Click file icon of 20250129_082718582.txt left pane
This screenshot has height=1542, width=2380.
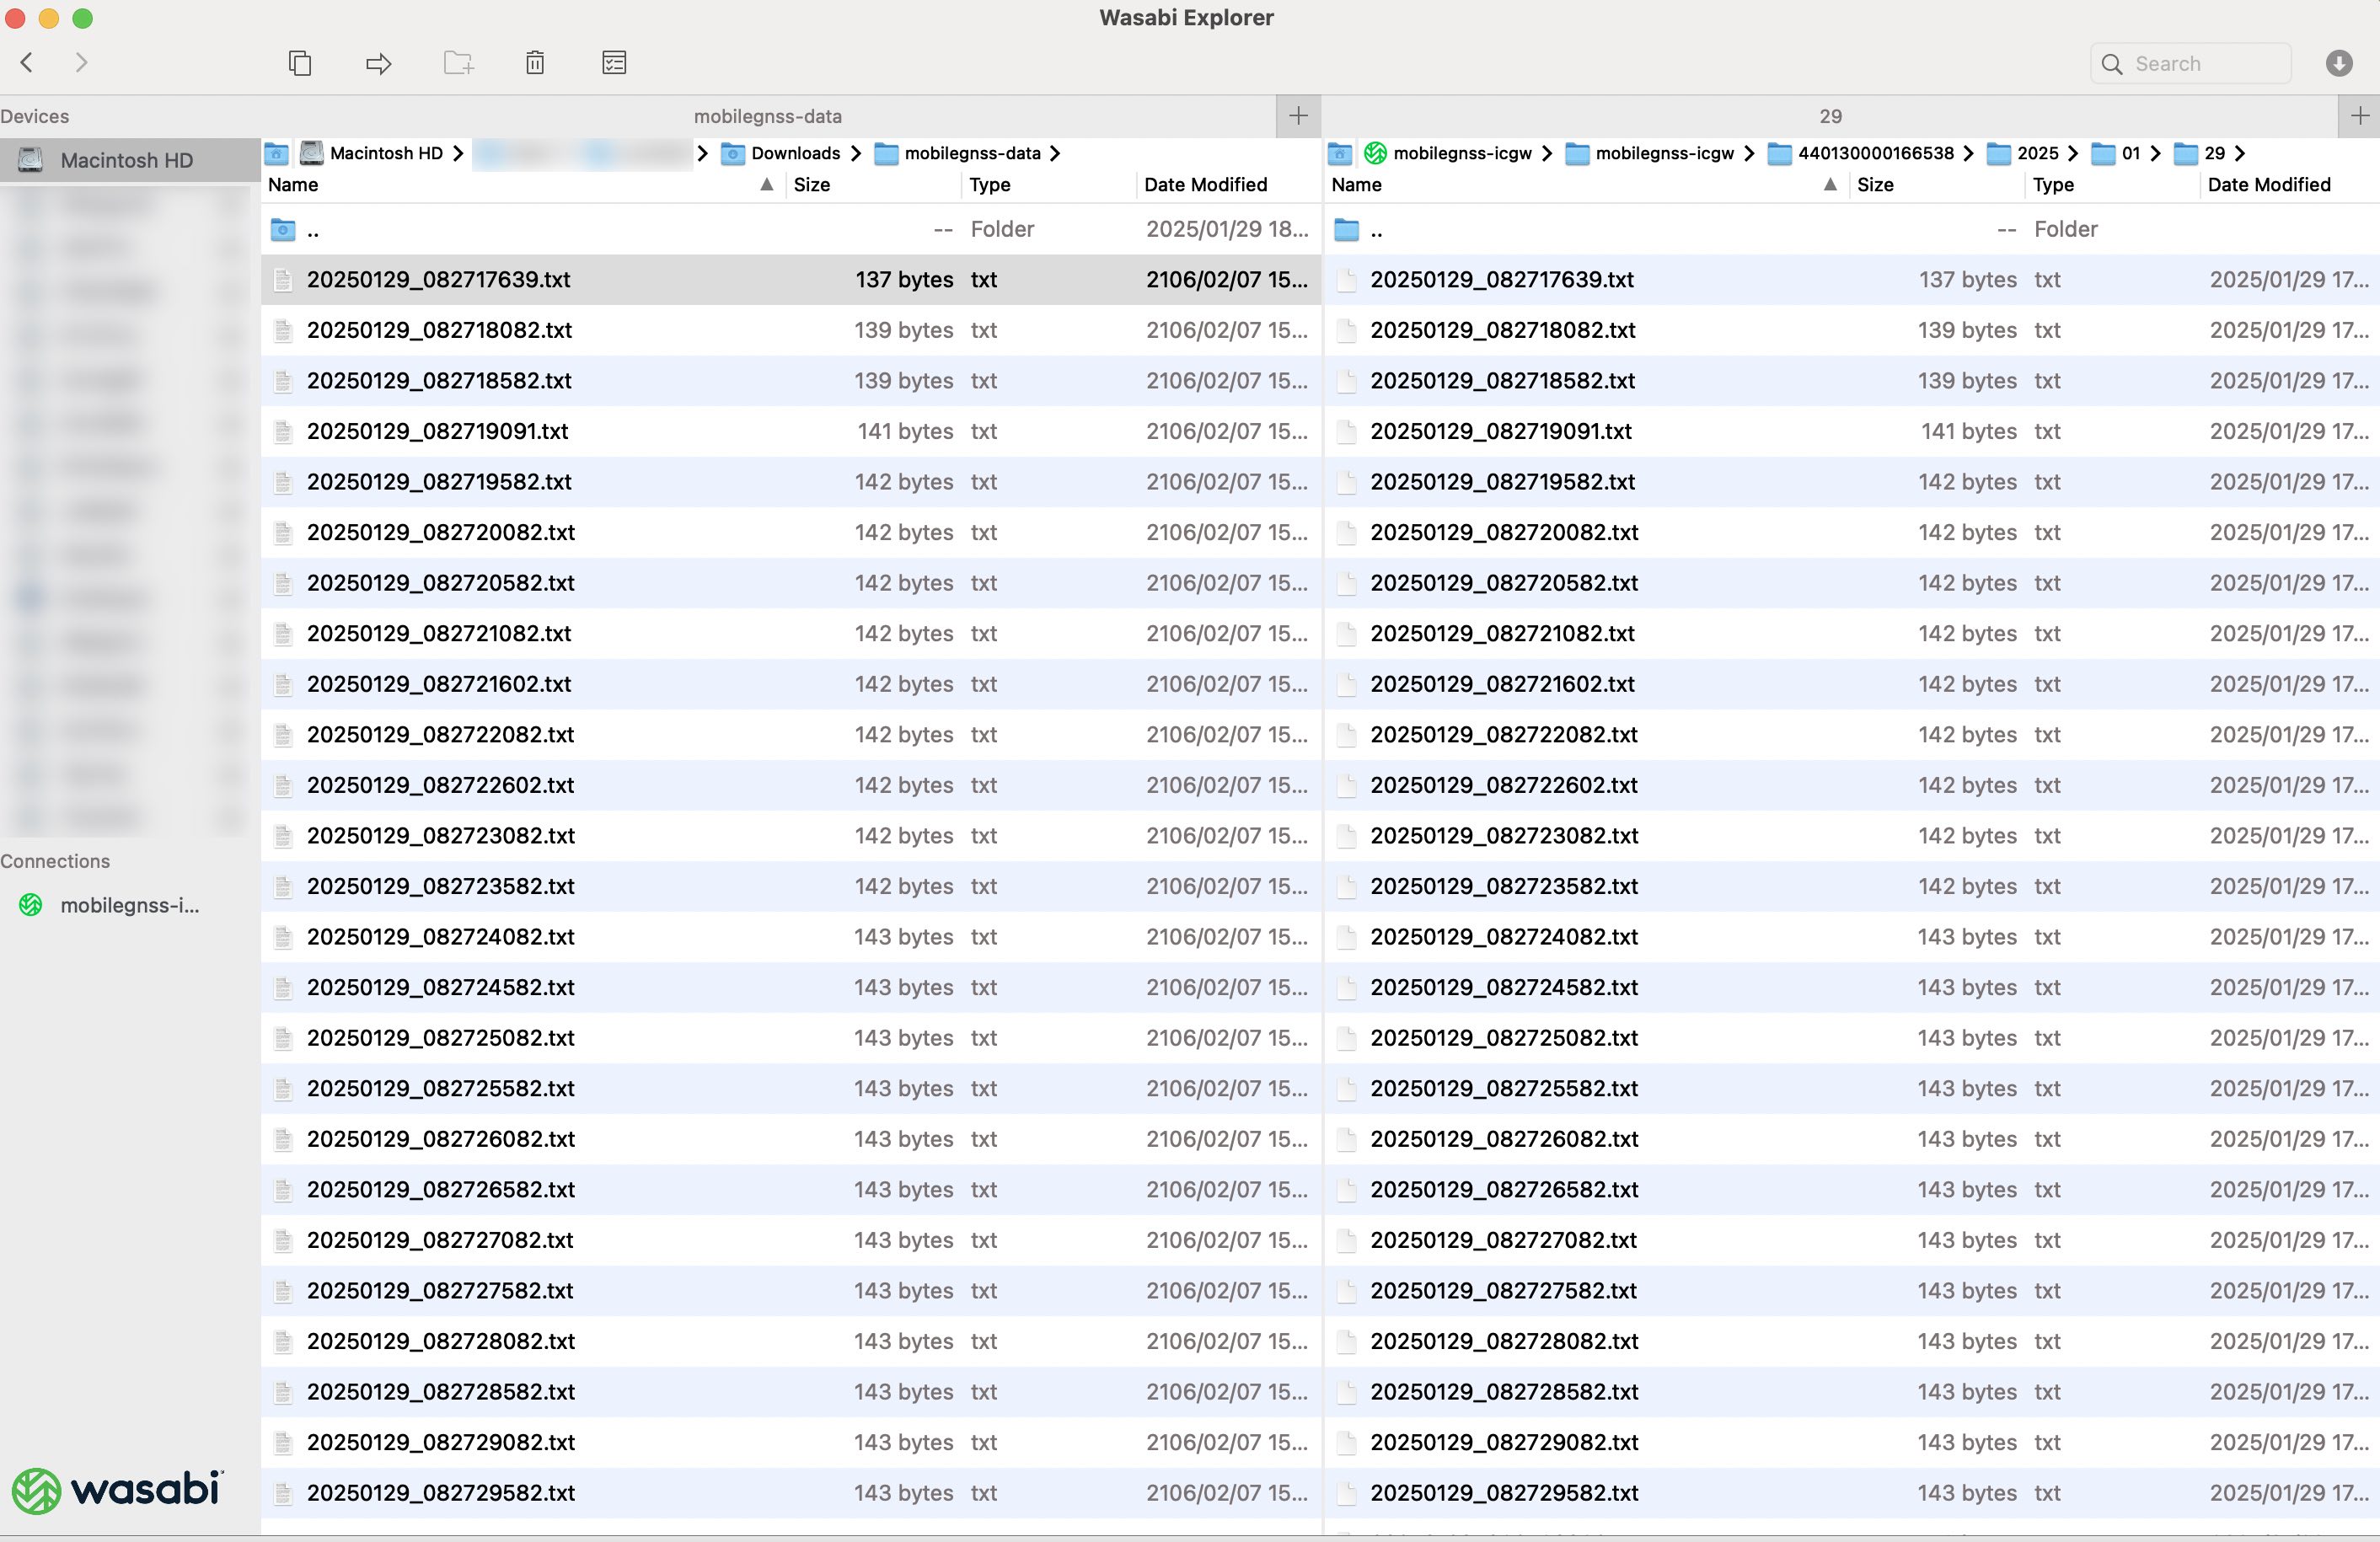coord(283,381)
